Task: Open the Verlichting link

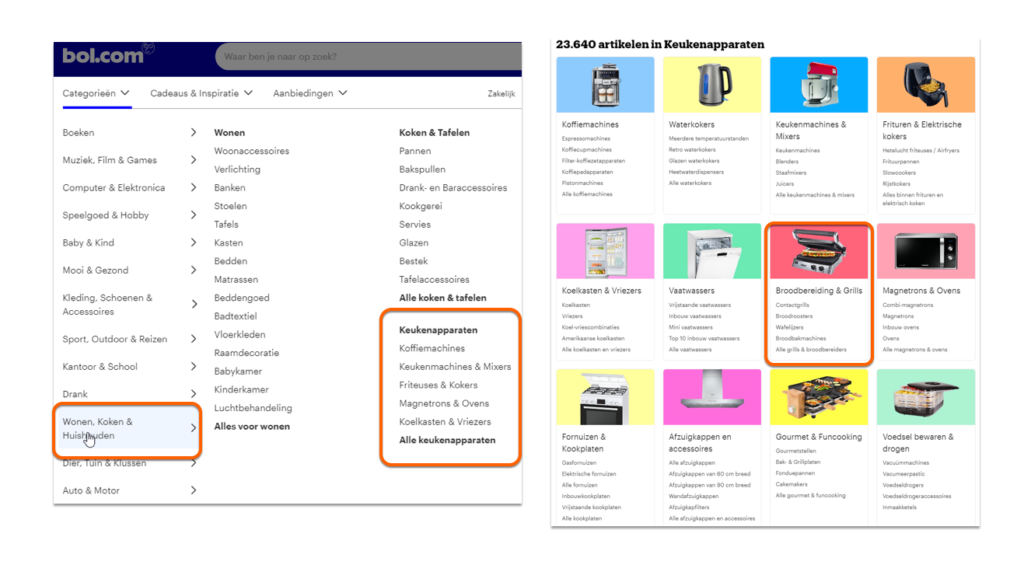Action: point(237,169)
